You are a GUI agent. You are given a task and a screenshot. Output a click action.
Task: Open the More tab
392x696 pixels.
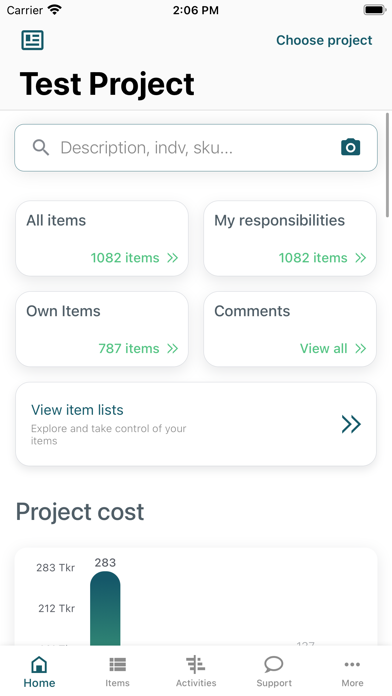pyautogui.click(x=352, y=672)
